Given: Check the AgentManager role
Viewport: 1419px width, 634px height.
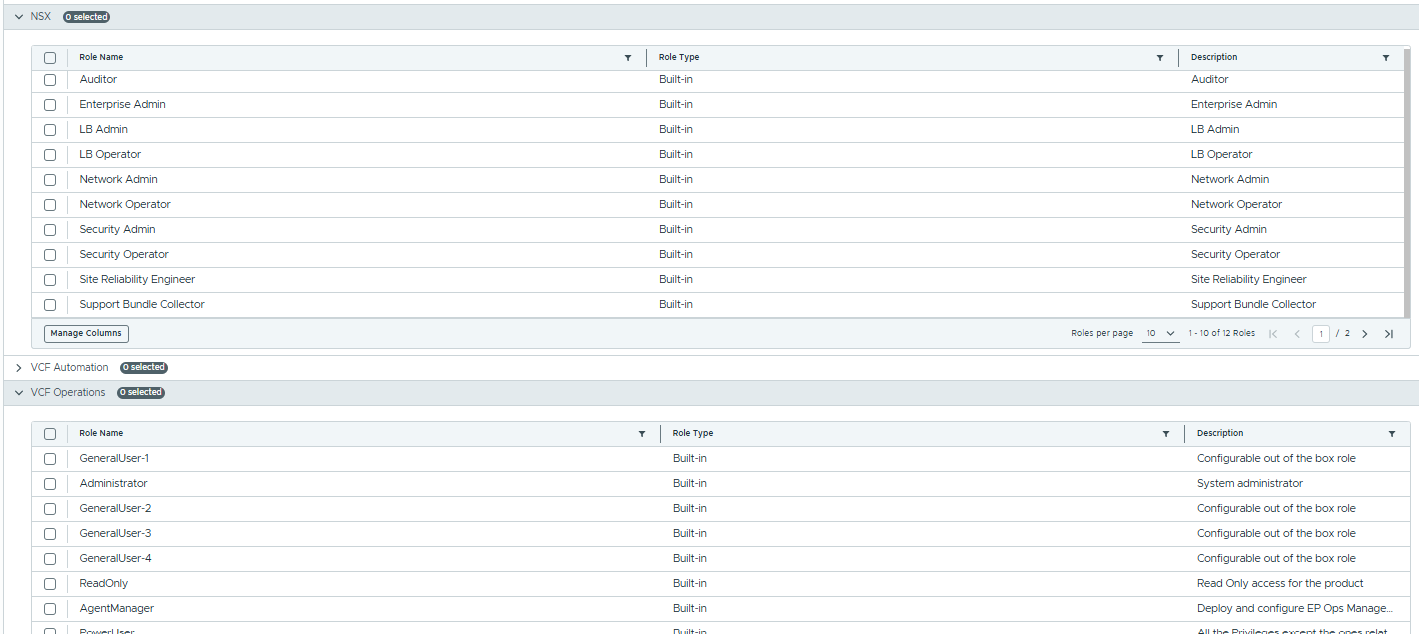Looking at the screenshot, I should coord(50,609).
